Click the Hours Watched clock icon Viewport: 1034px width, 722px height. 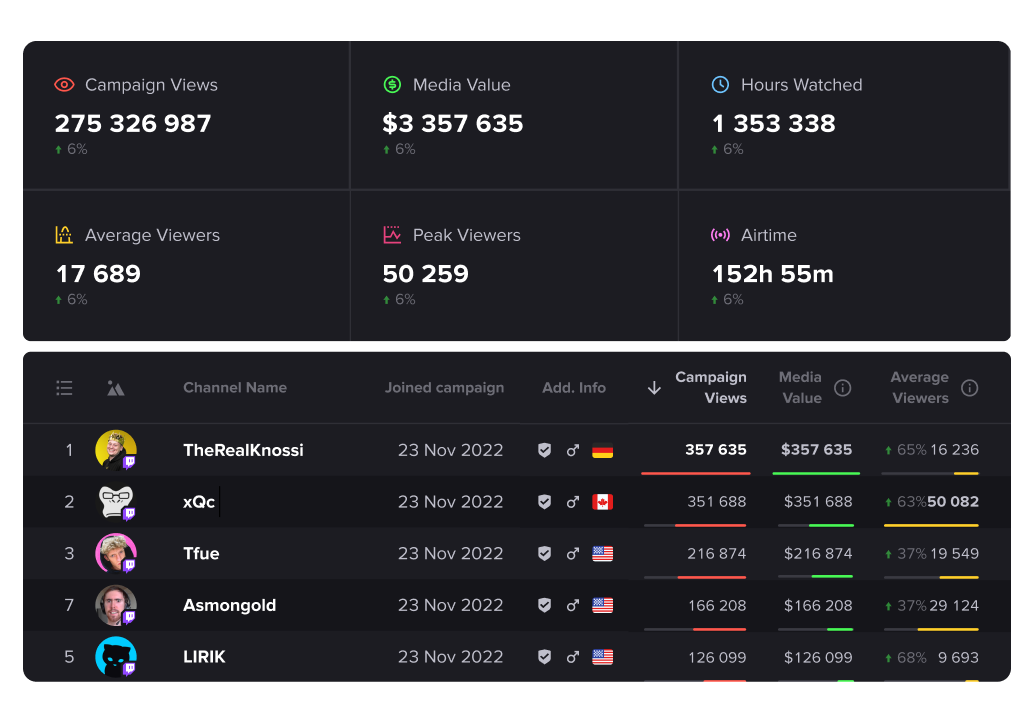(722, 84)
